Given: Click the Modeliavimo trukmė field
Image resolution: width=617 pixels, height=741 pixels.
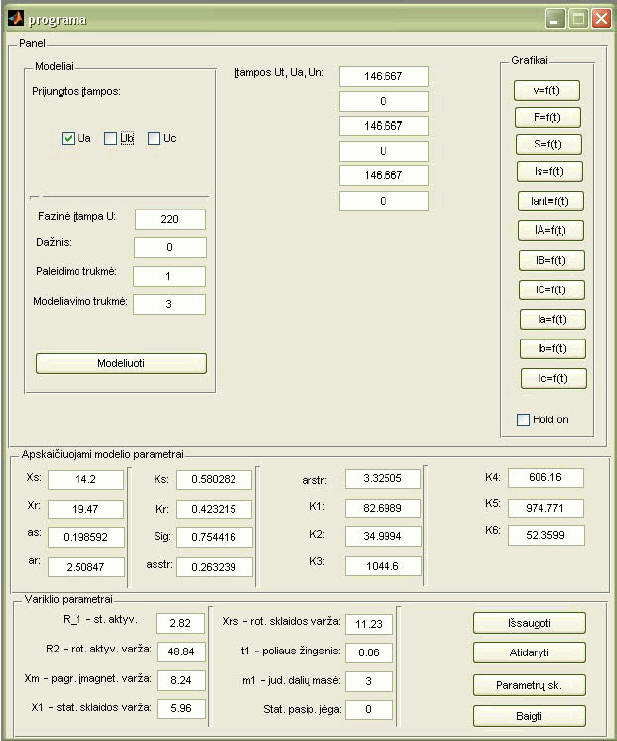Looking at the screenshot, I should [x=169, y=304].
